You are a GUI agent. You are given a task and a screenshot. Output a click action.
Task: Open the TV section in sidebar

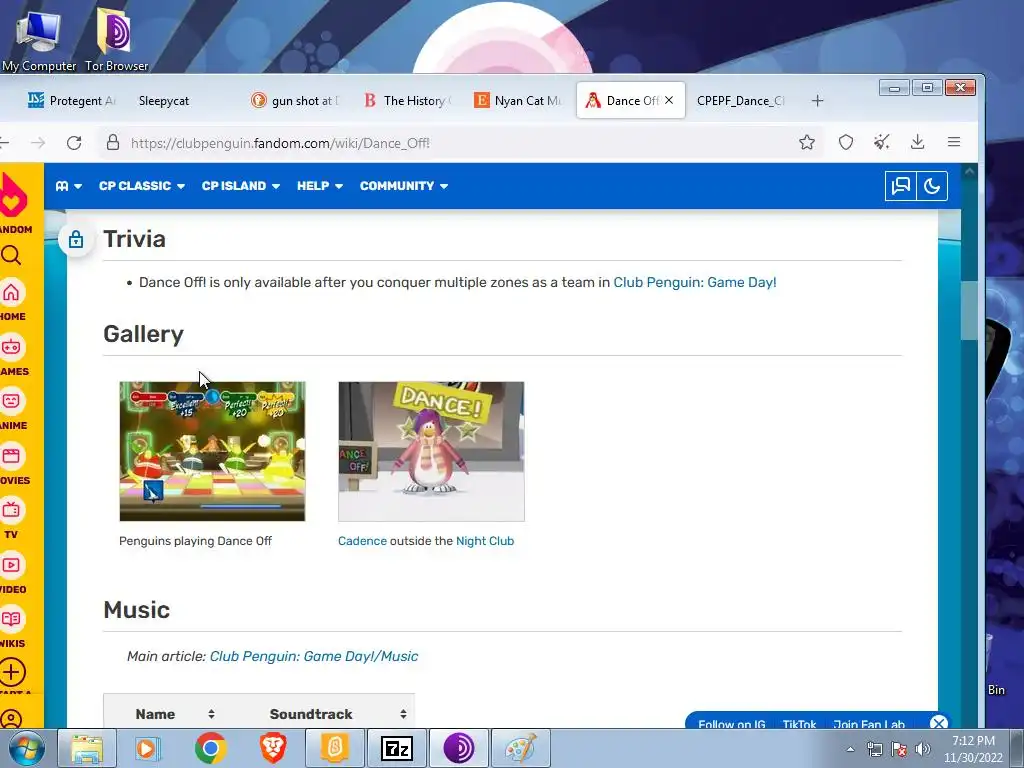pyautogui.click(x=11, y=519)
